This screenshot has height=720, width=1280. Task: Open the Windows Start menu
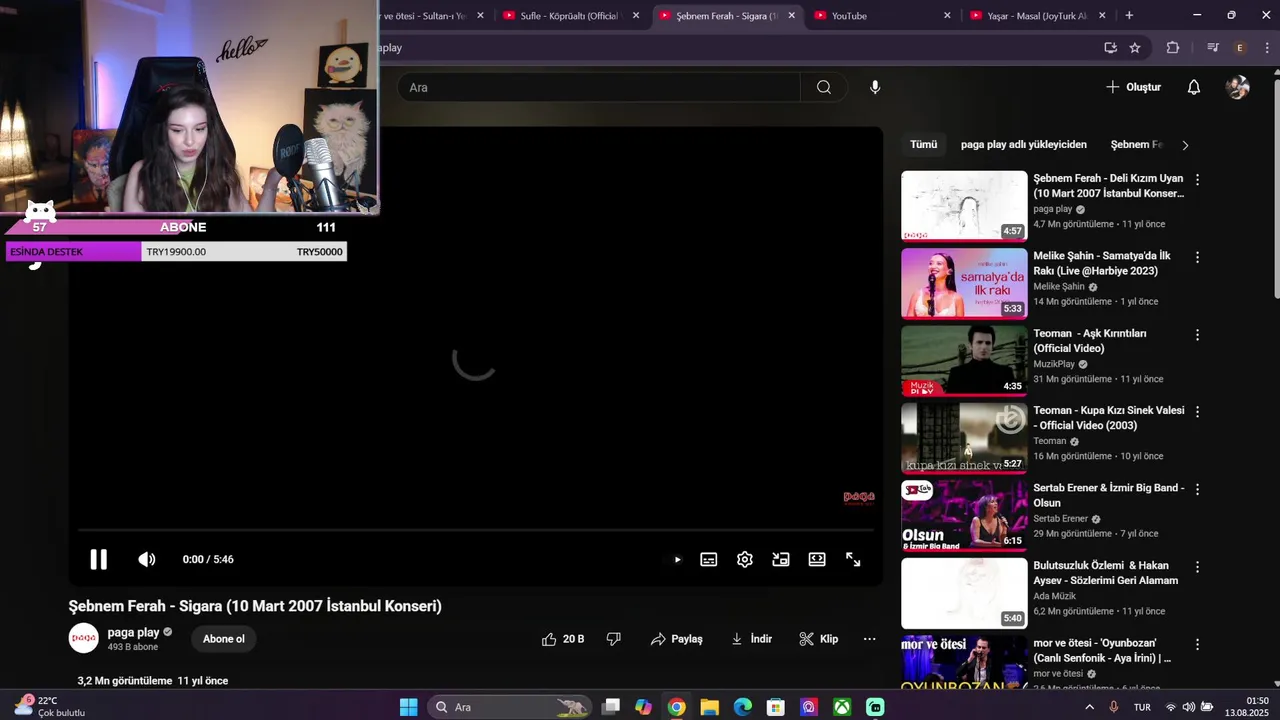coord(409,707)
